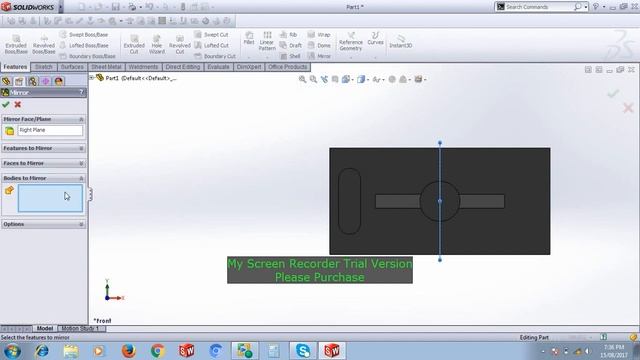Viewport: 640px width, 360px height.
Task: Expand the Faces to Mirror section
Action: click(81, 163)
